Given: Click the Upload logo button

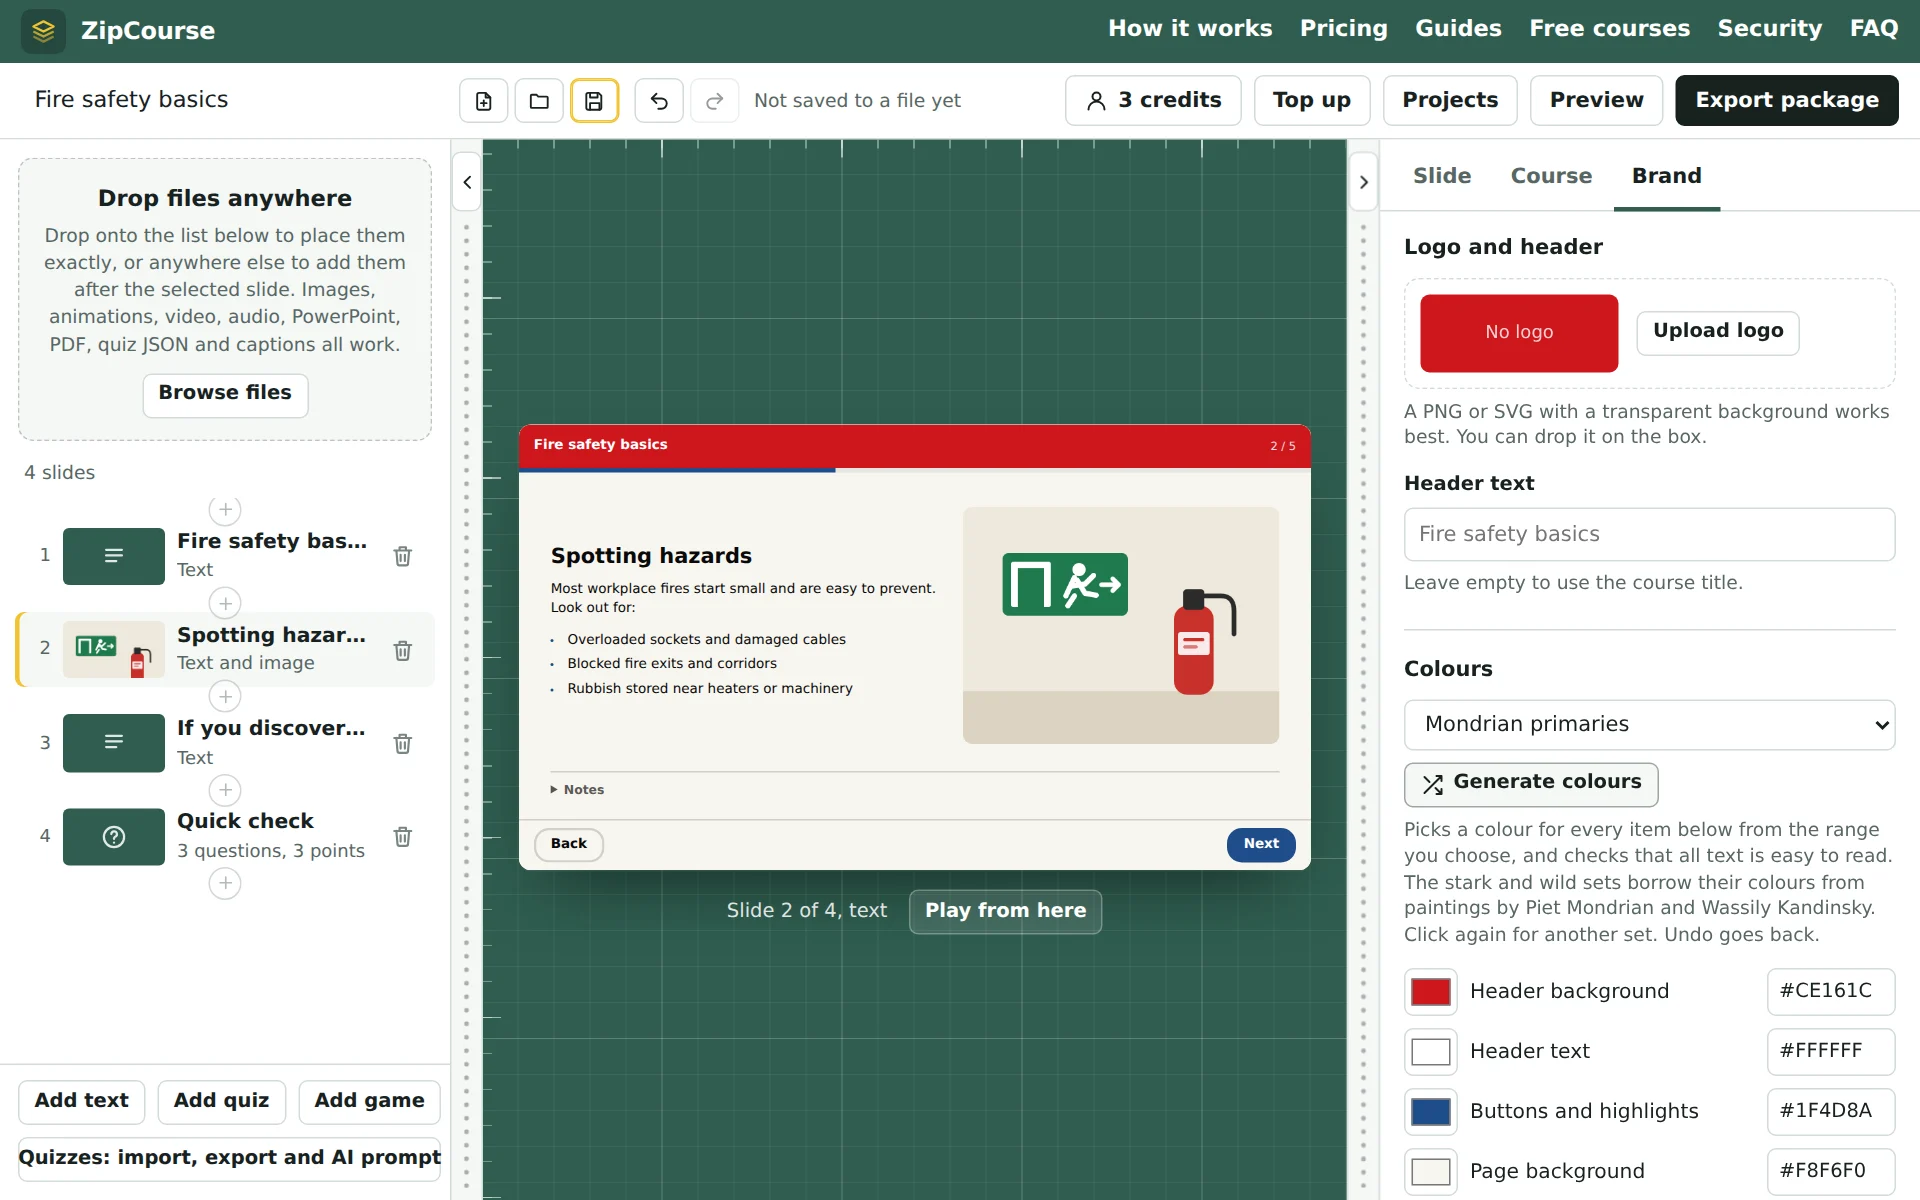Looking at the screenshot, I should pyautogui.click(x=1718, y=332).
